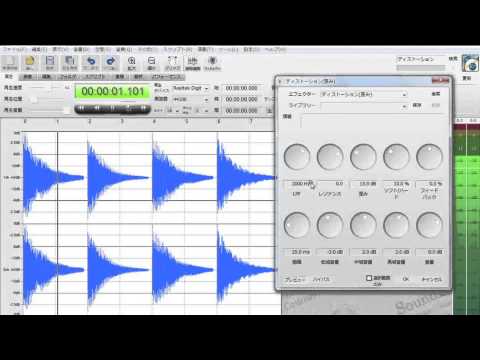This screenshot has height=360, width=480.
Task: Click the playback position slider handle
Action: [33, 99]
